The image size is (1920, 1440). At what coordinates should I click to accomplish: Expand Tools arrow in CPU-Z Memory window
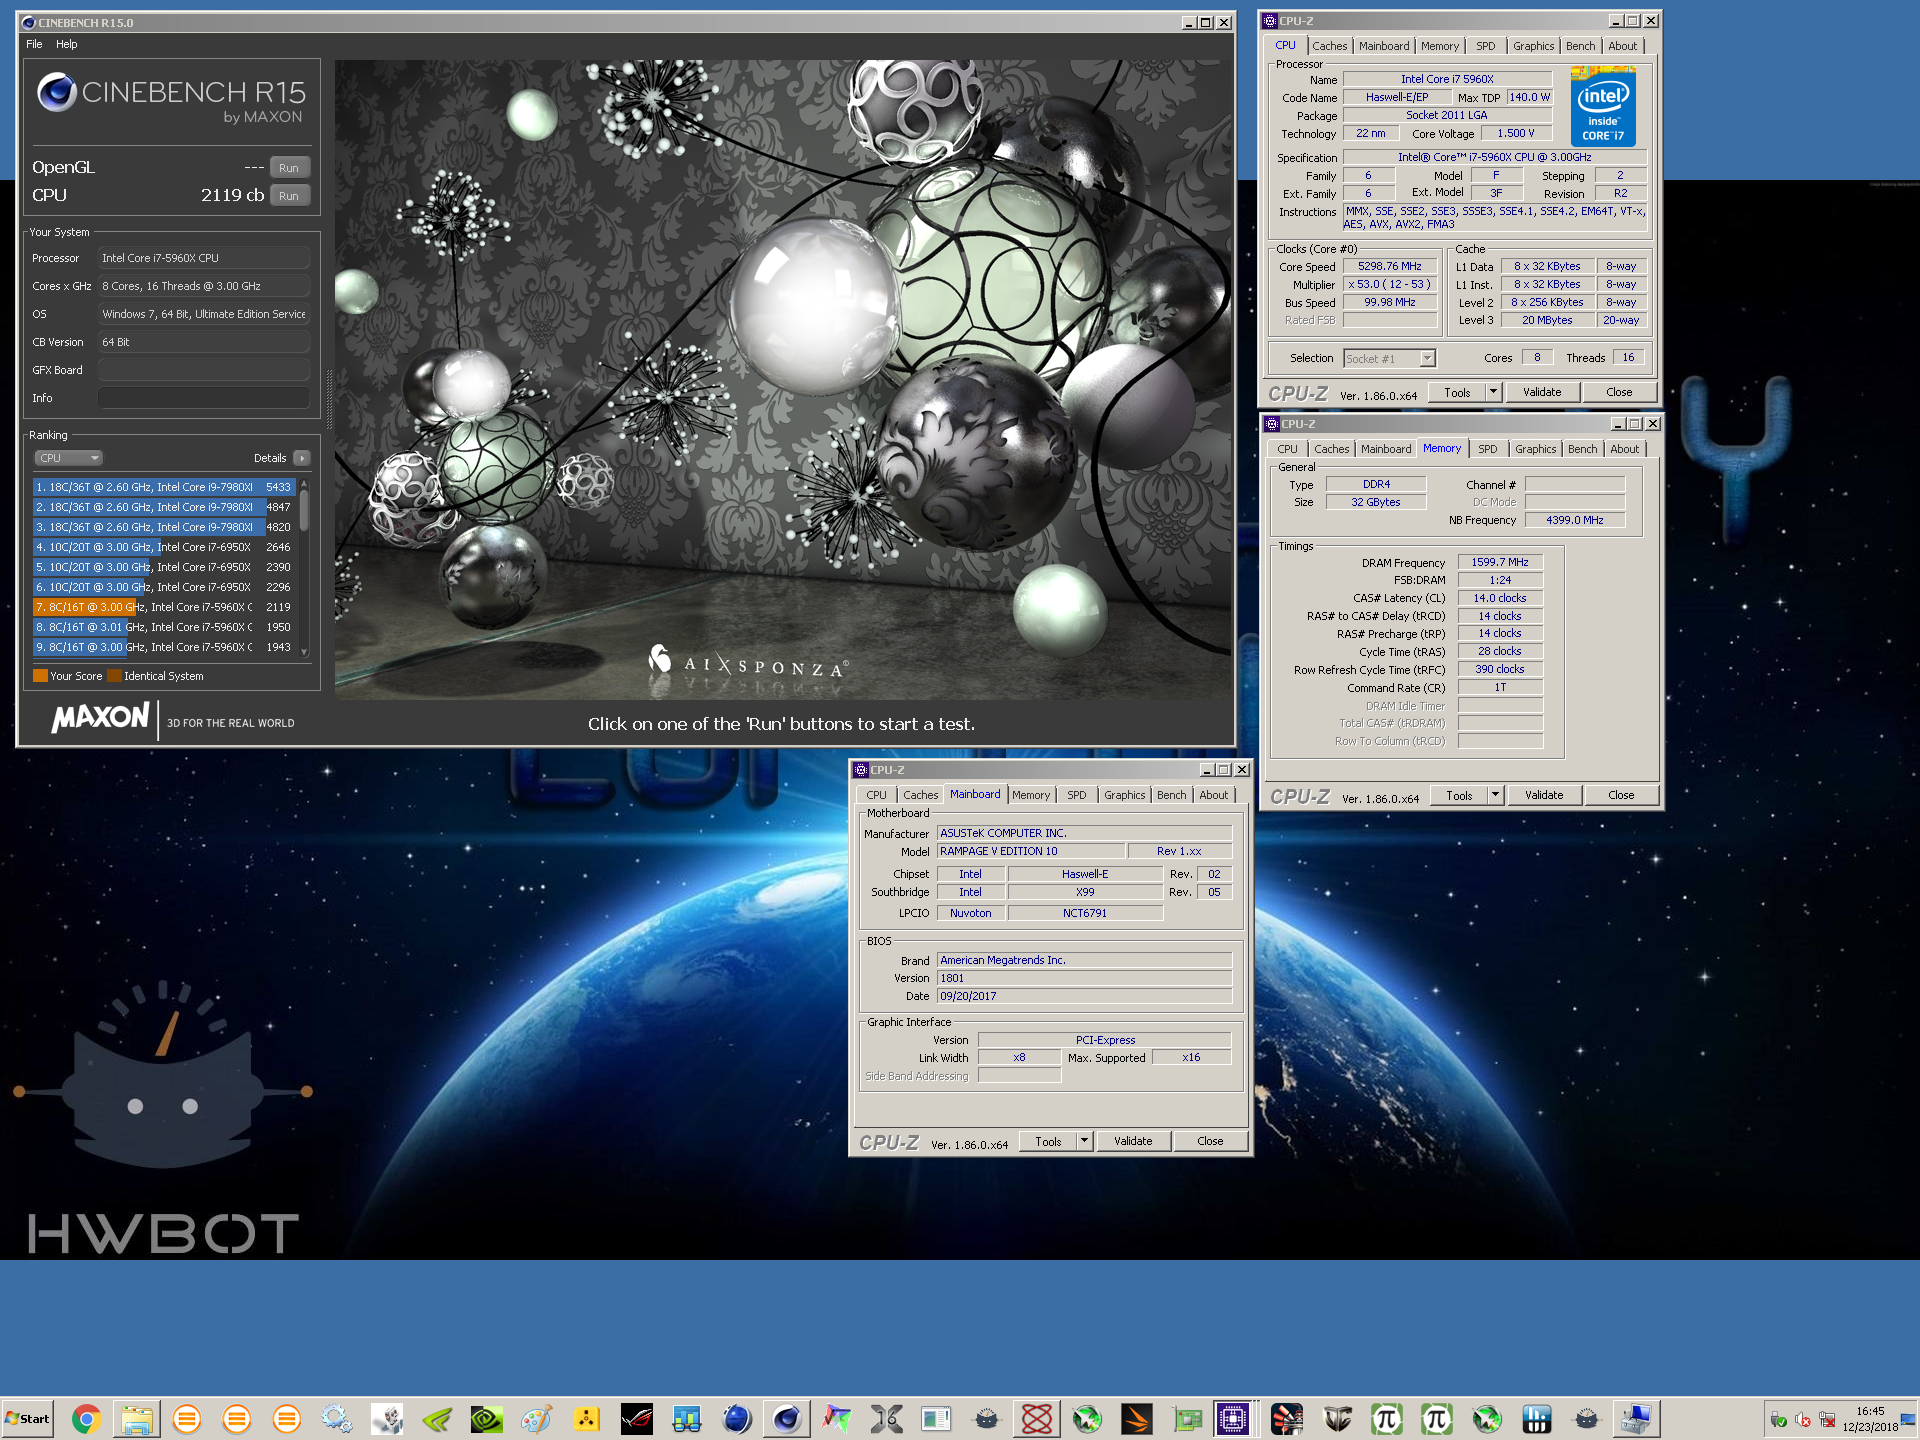coord(1496,795)
